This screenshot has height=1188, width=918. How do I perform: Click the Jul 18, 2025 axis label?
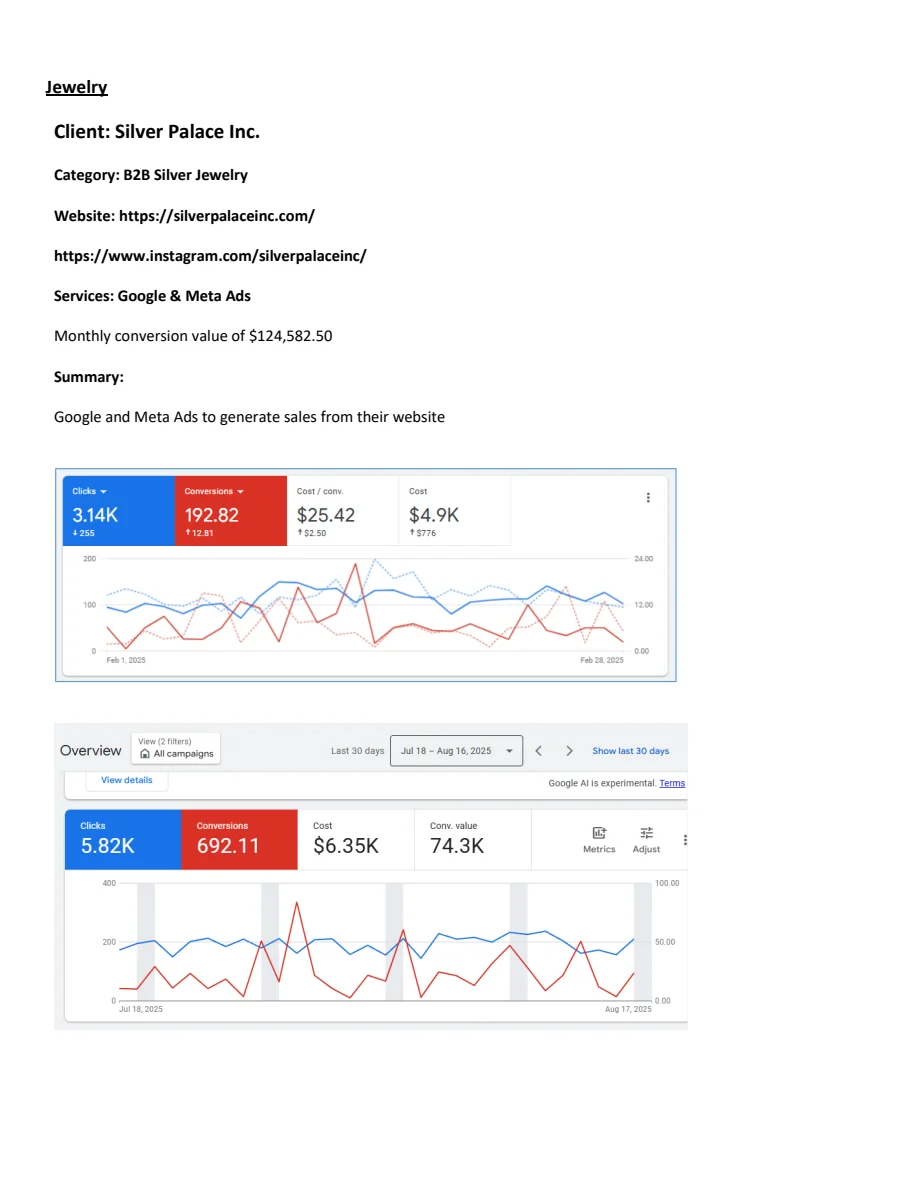point(141,1009)
